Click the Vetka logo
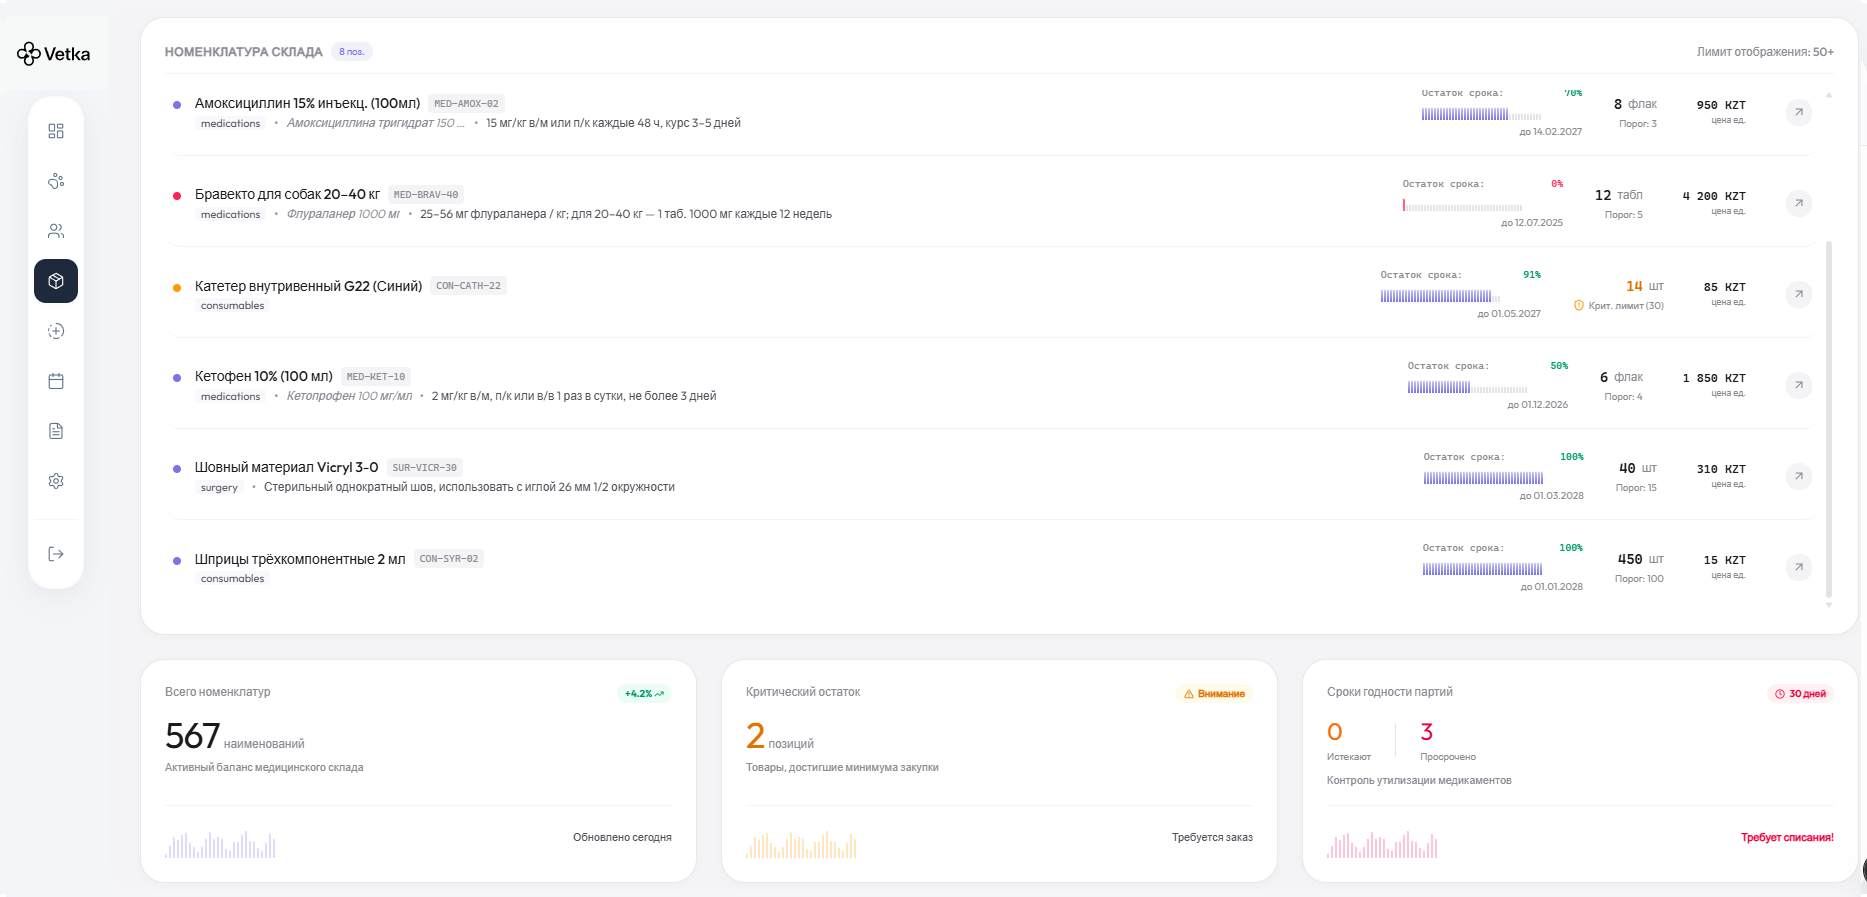Image resolution: width=1867 pixels, height=897 pixels. pos(54,54)
